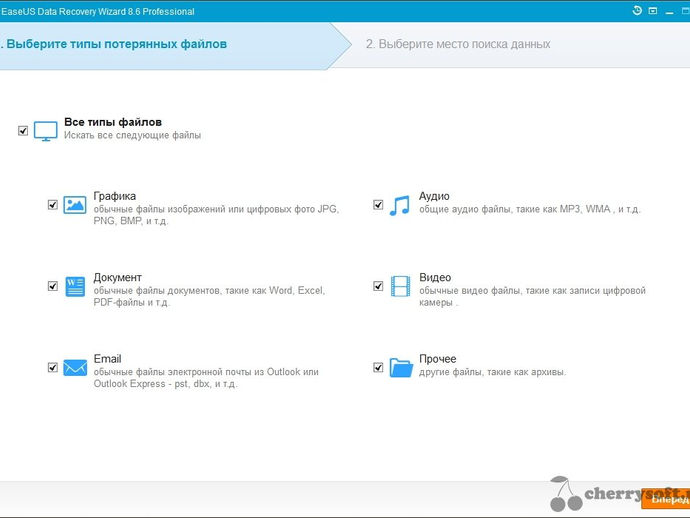Click description mentioning Word, Excel, PDF
Image resolution: width=690 pixels, height=518 pixels.
pos(209,296)
